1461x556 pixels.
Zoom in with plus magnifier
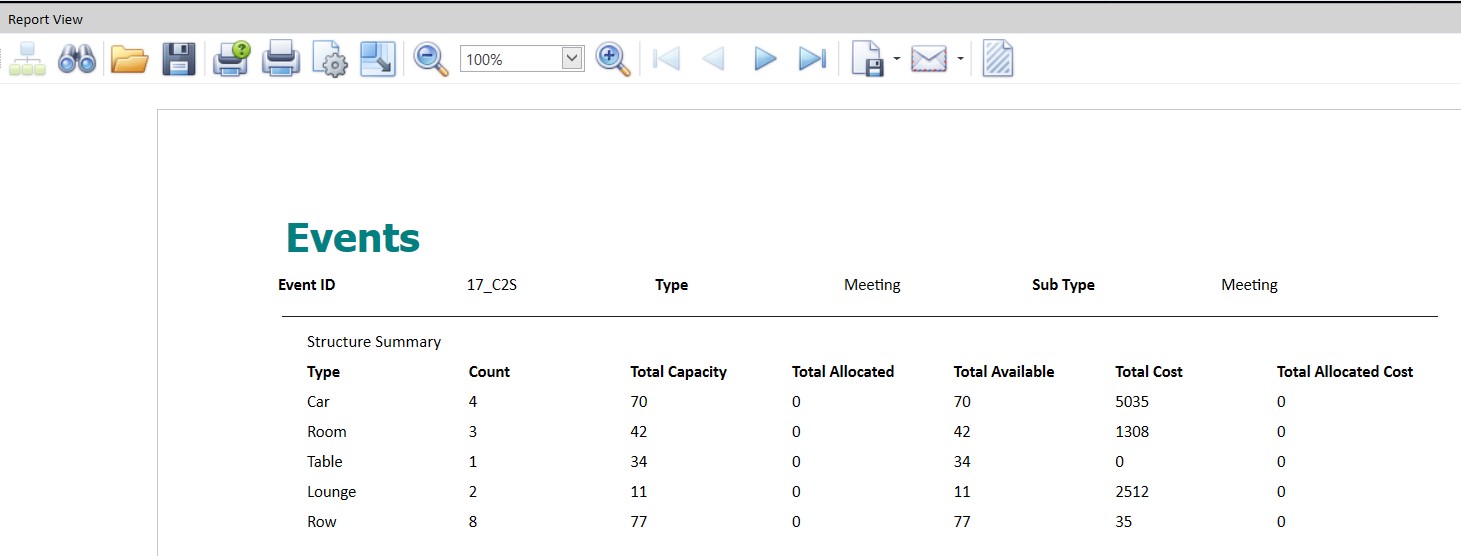point(613,59)
